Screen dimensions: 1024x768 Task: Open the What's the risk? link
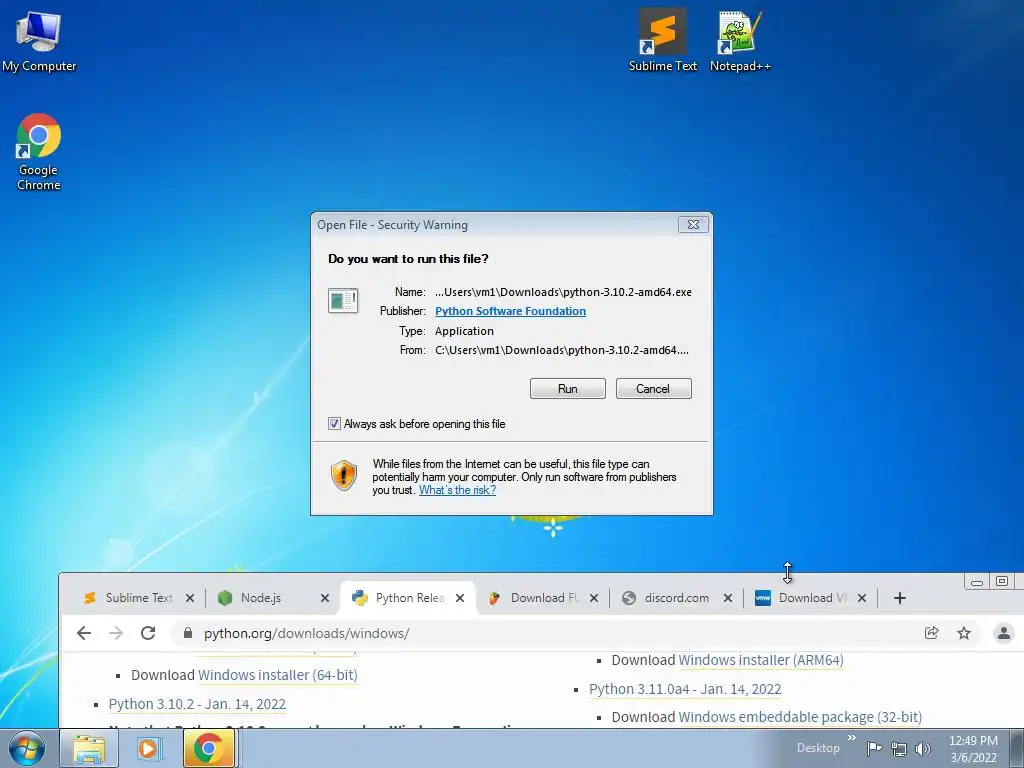point(457,490)
